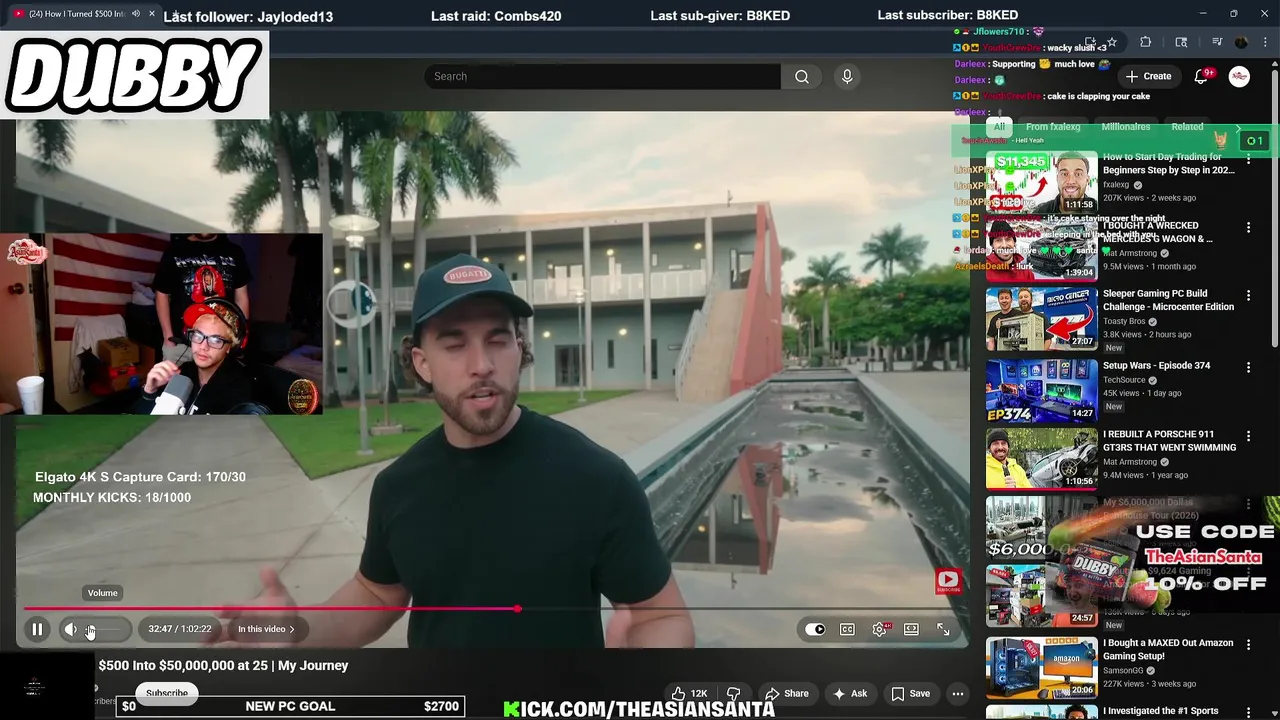
Task: Toggle the autoplay switch
Action: [815, 629]
